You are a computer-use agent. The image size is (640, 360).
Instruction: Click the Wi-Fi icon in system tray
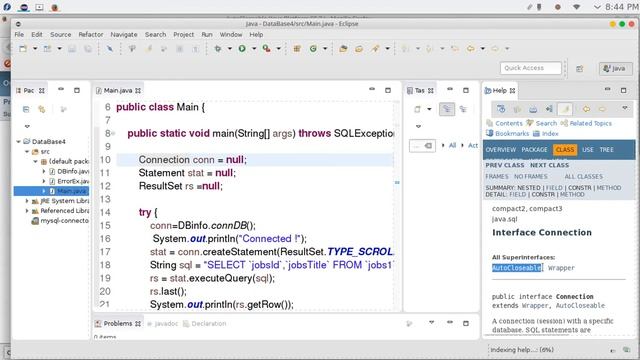click(x=576, y=7)
